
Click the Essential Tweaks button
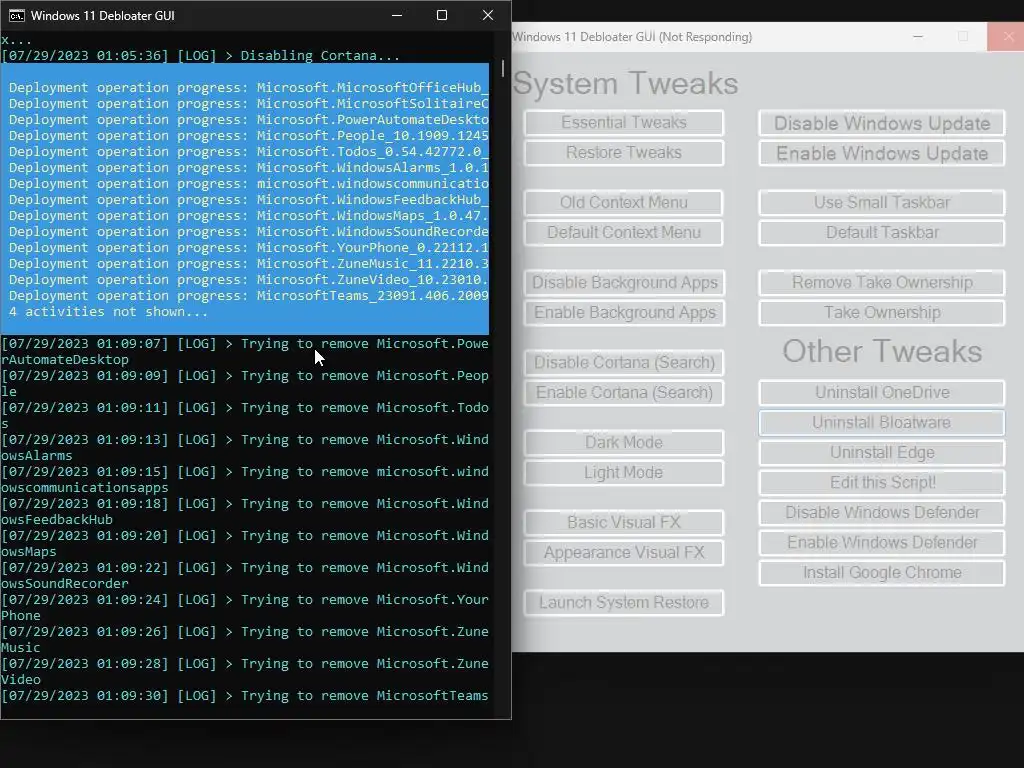click(x=624, y=123)
